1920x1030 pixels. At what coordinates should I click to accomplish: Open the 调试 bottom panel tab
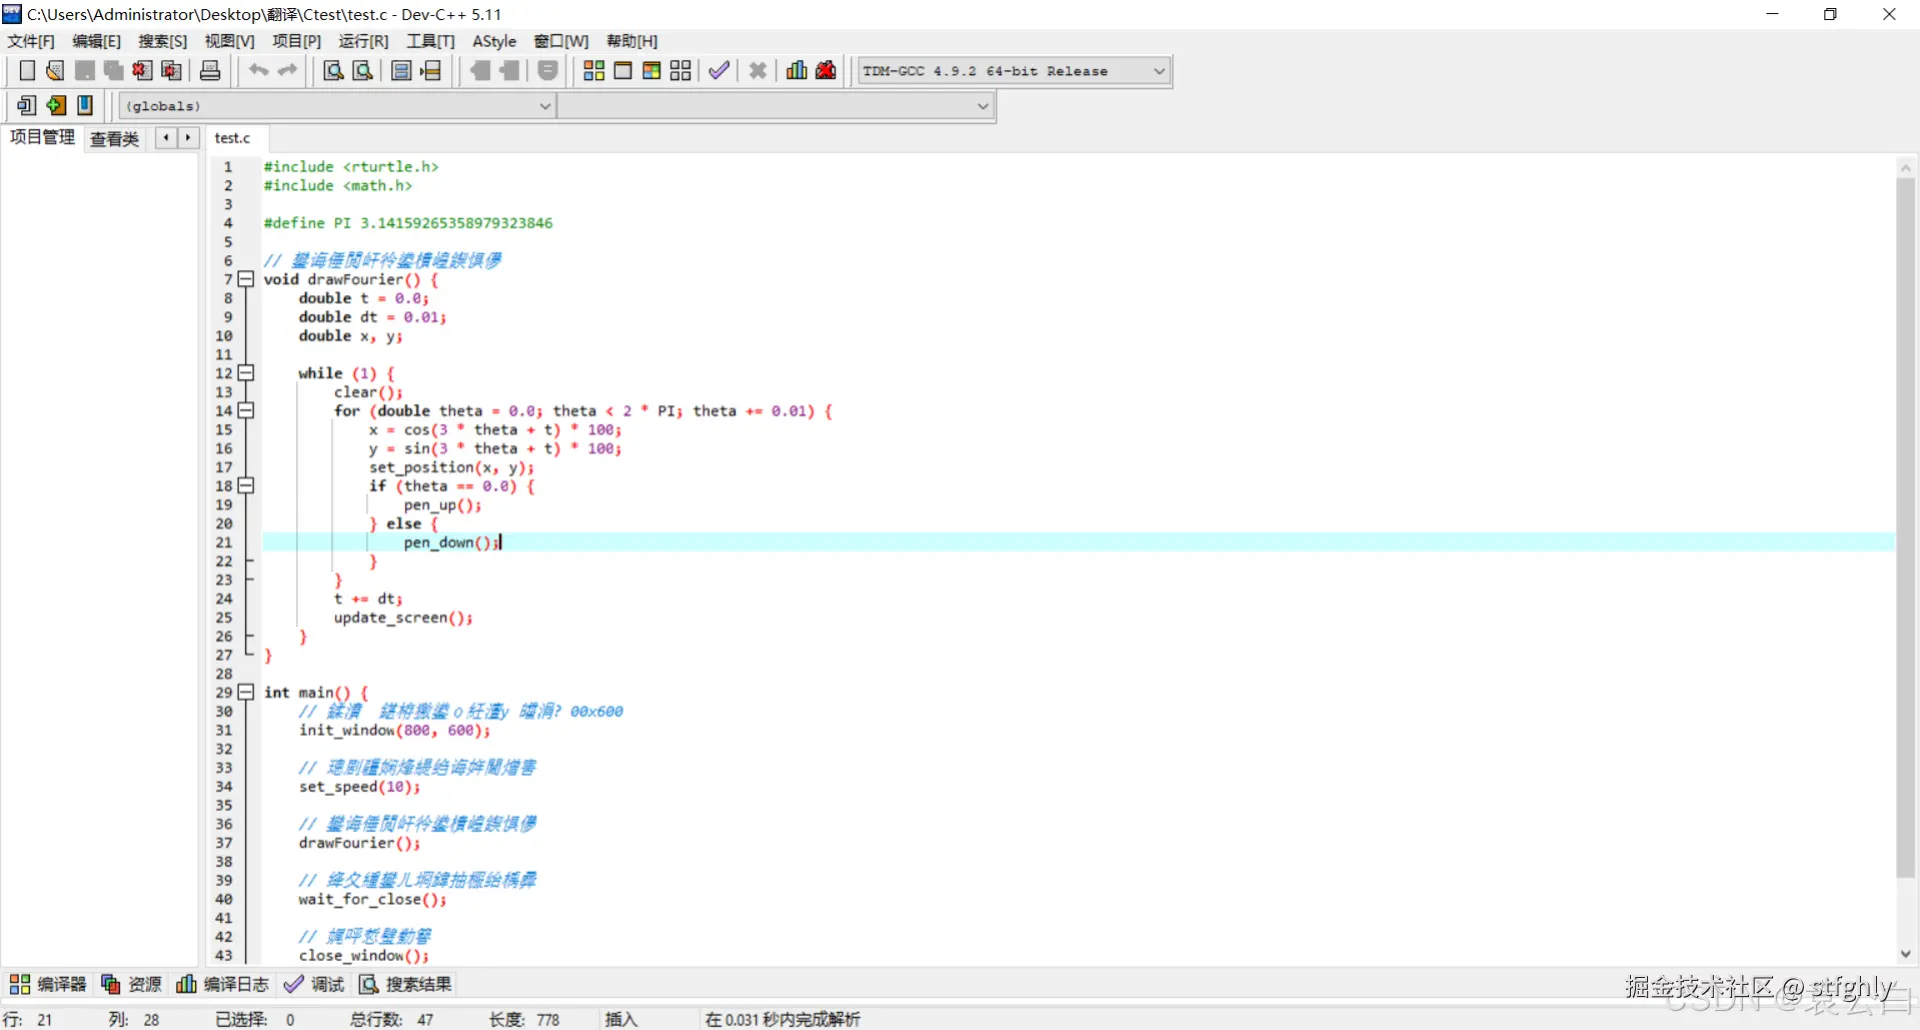[x=314, y=984]
